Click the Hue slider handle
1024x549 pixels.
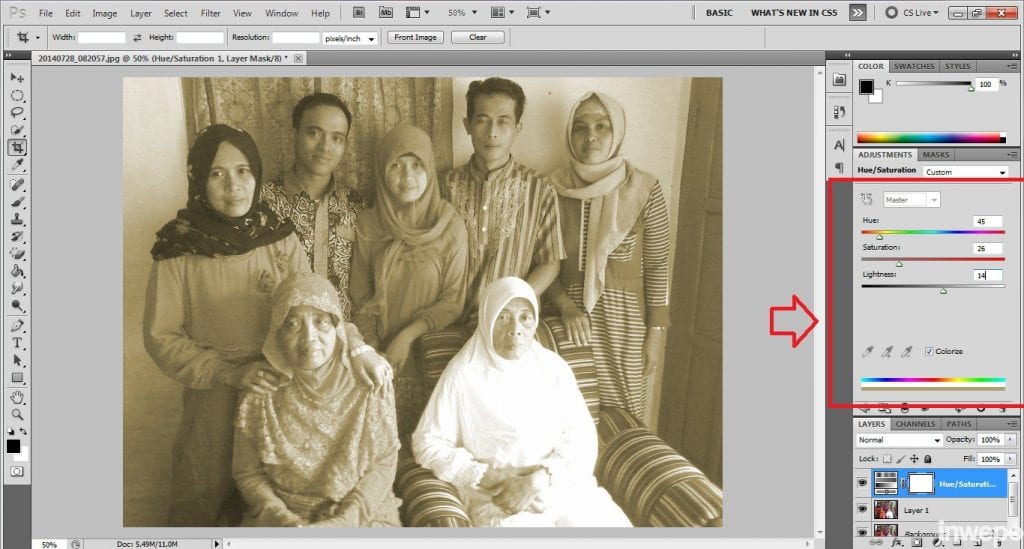[879, 237]
